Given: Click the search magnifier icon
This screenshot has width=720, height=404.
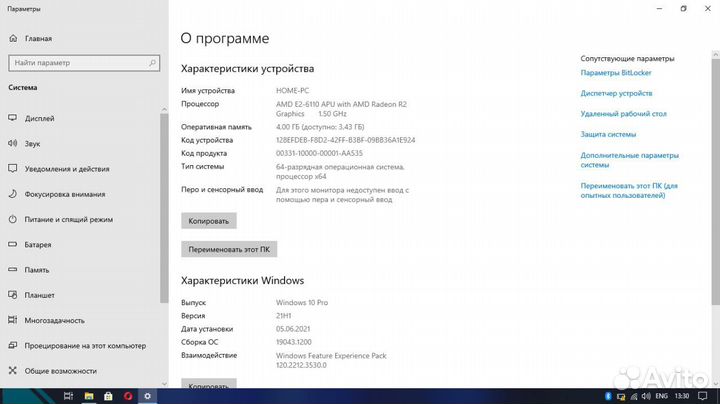Looking at the screenshot, I should click(x=152, y=63).
